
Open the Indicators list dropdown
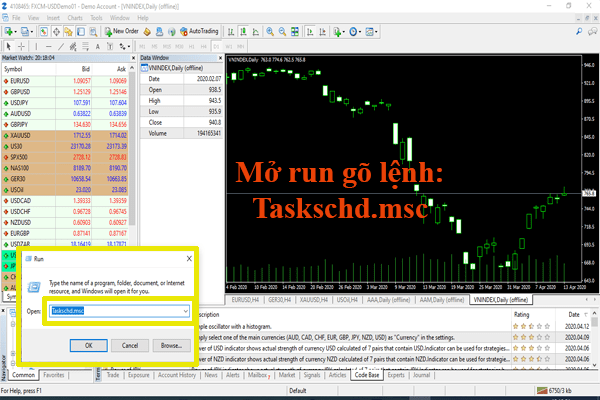point(339,32)
